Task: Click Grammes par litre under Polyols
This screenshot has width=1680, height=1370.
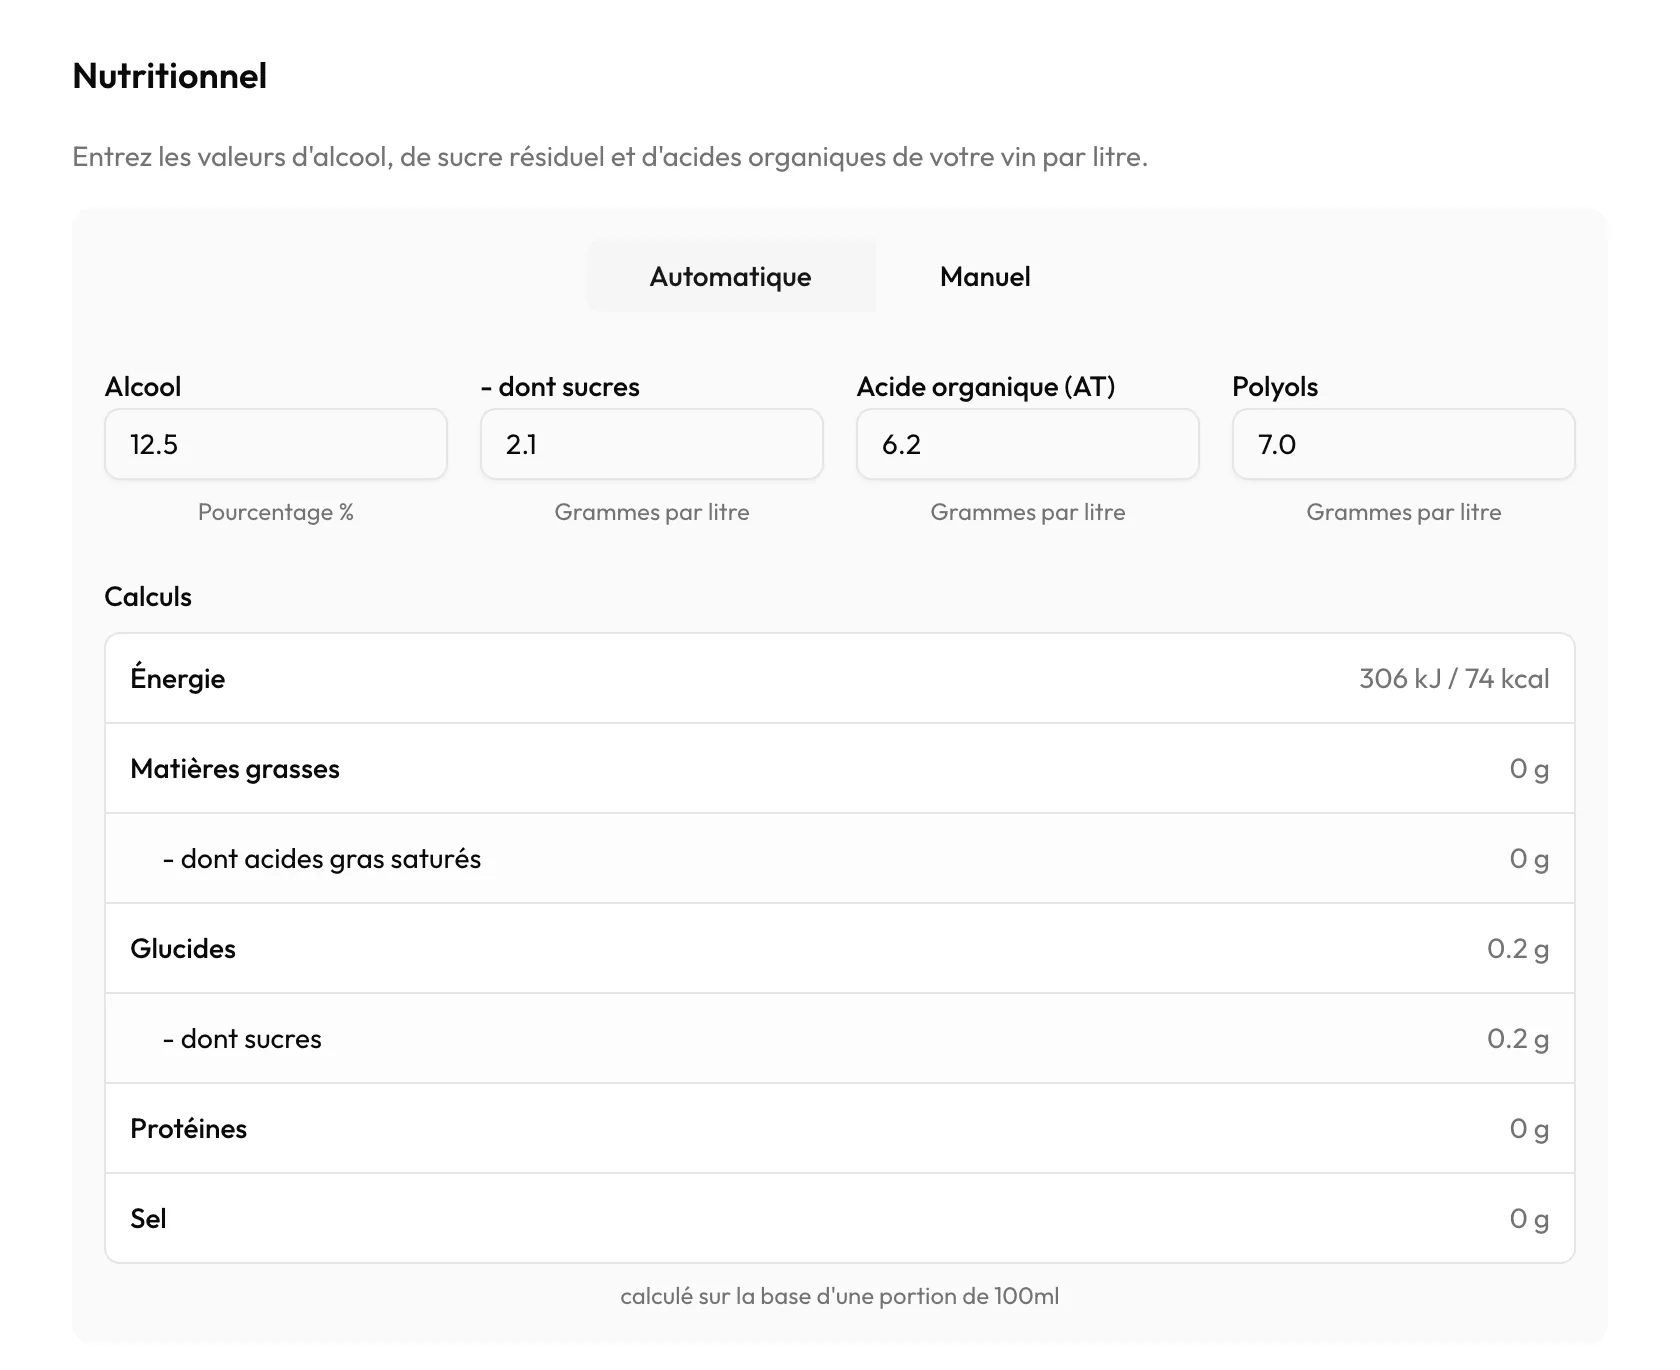Action: pyautogui.click(x=1404, y=512)
